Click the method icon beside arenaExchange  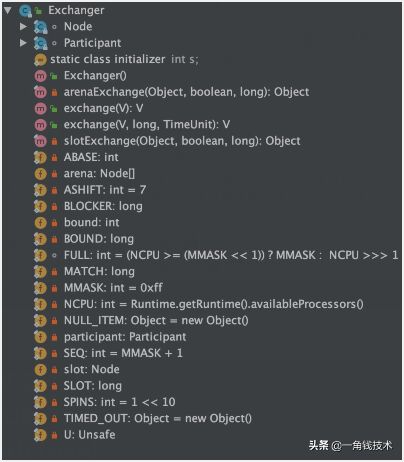pyautogui.click(x=40, y=92)
